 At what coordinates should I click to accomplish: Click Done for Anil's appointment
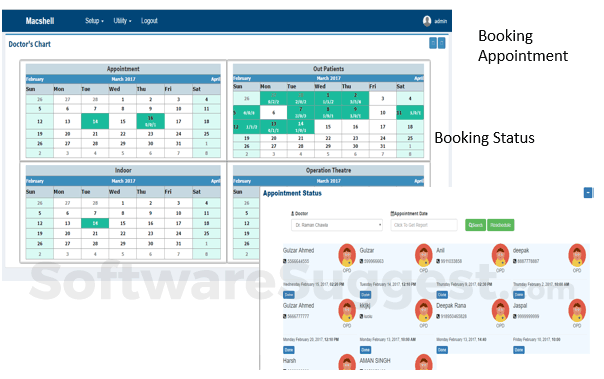pos(442,295)
